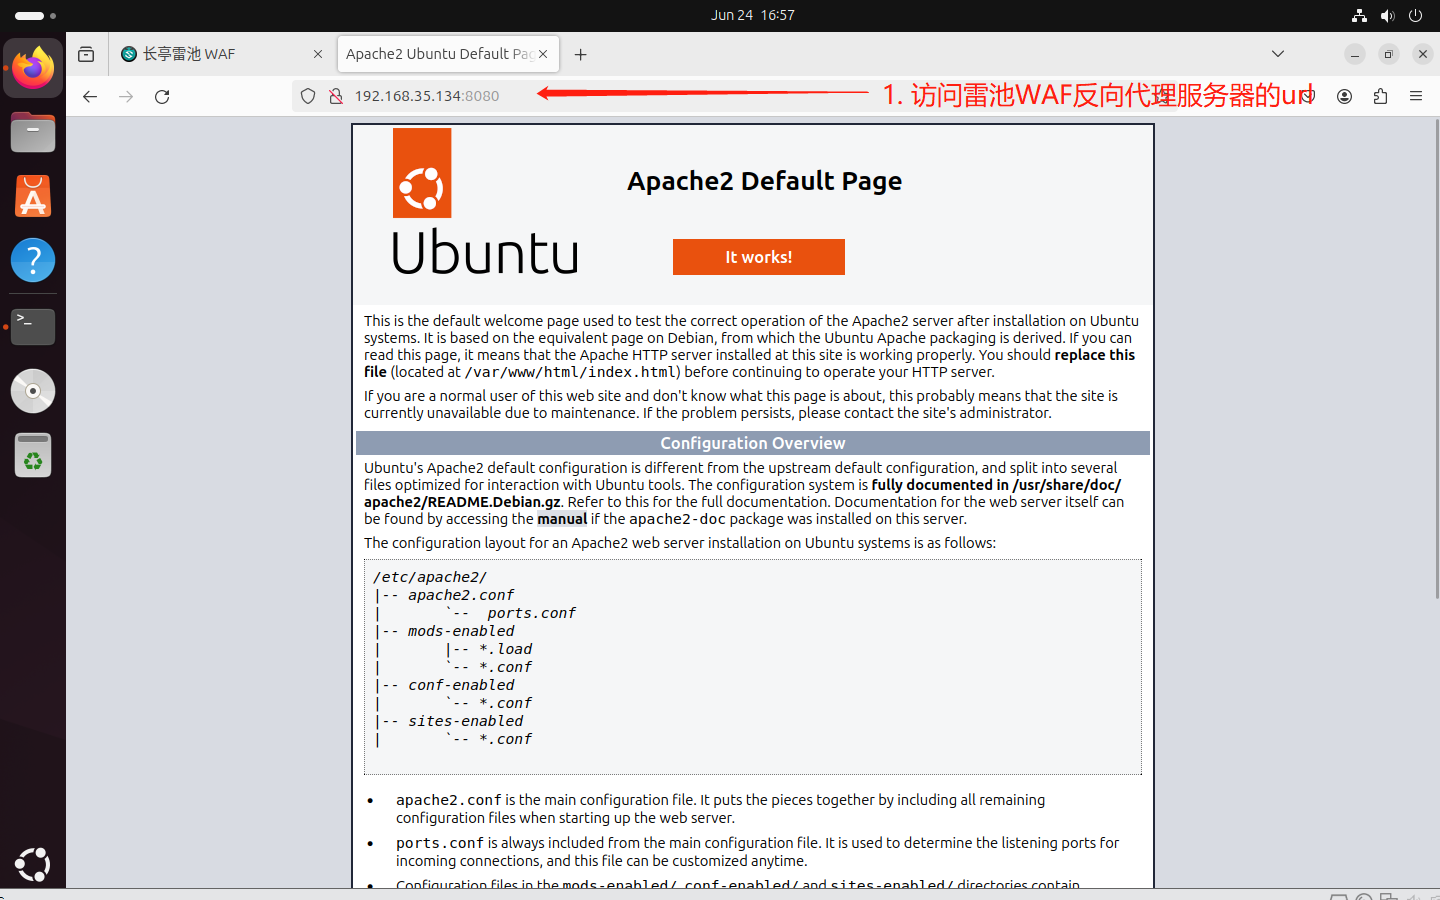Expand the list all tabs chevron
The width and height of the screenshot is (1440, 900).
tap(1278, 54)
